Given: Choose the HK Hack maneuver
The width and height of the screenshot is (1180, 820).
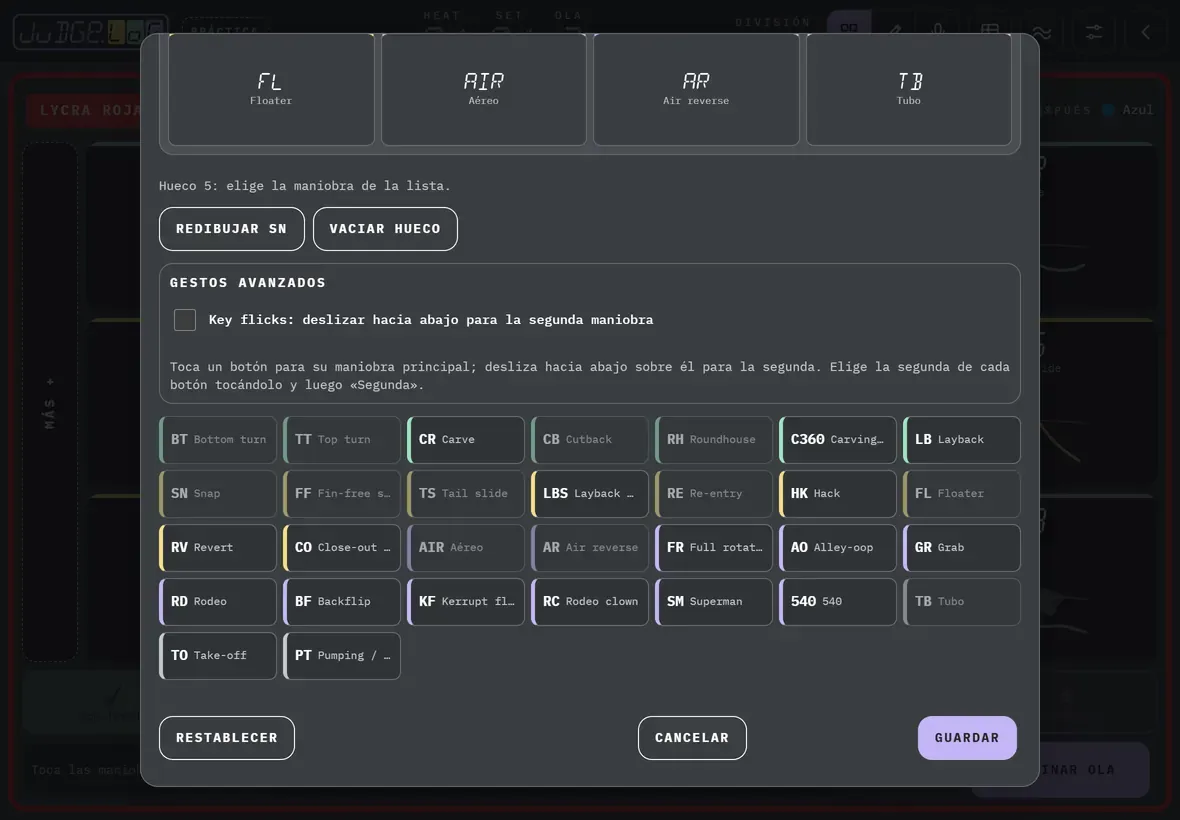Looking at the screenshot, I should pyautogui.click(x=838, y=494).
